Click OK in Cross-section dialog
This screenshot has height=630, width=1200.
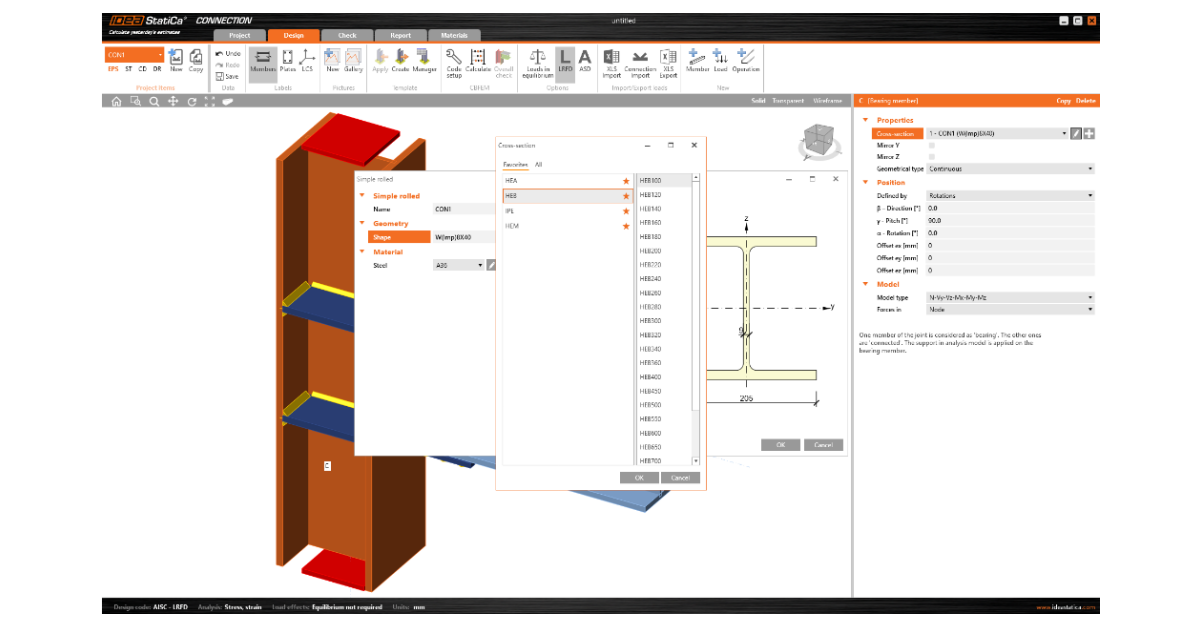639,477
